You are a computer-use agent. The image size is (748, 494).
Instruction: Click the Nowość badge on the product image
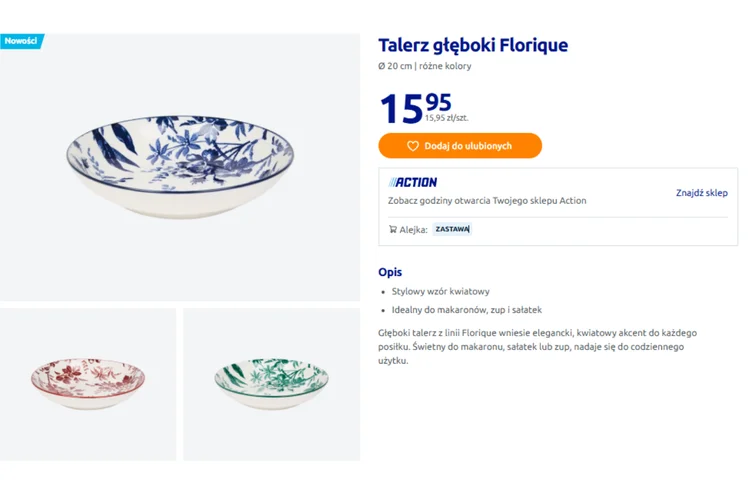coord(21,41)
